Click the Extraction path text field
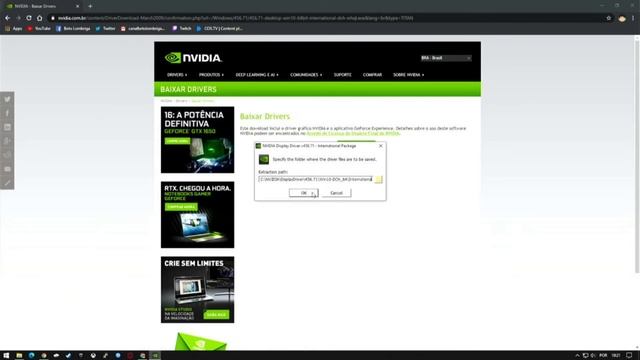The width and height of the screenshot is (640, 360). pyautogui.click(x=316, y=179)
